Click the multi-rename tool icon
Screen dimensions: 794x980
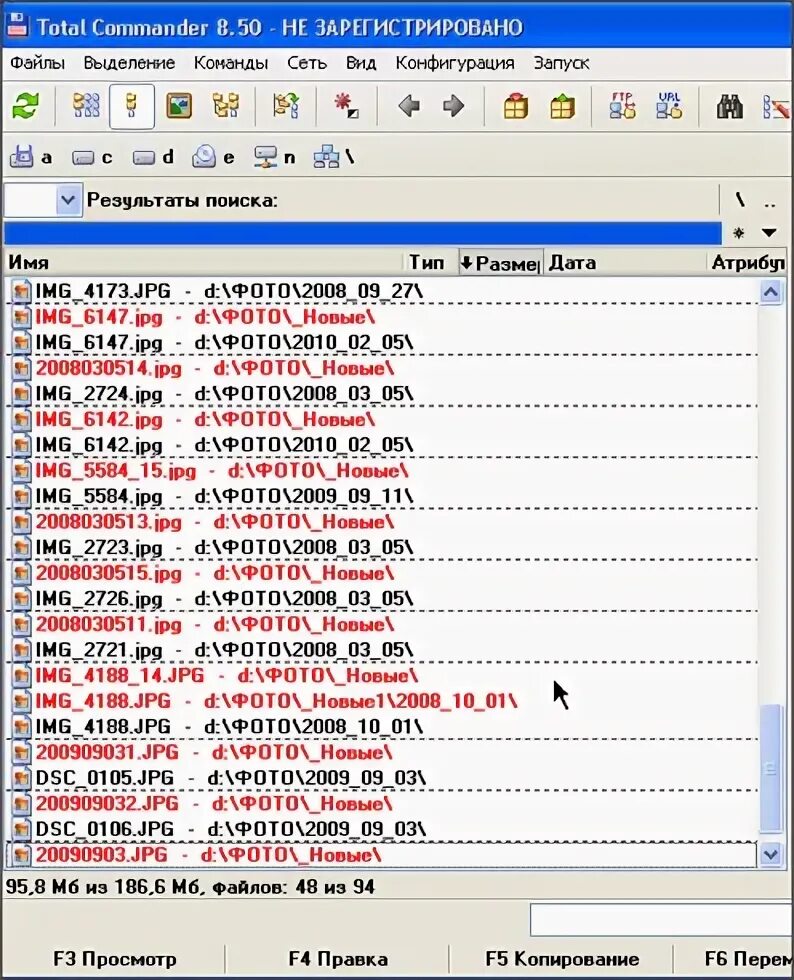click(x=776, y=106)
